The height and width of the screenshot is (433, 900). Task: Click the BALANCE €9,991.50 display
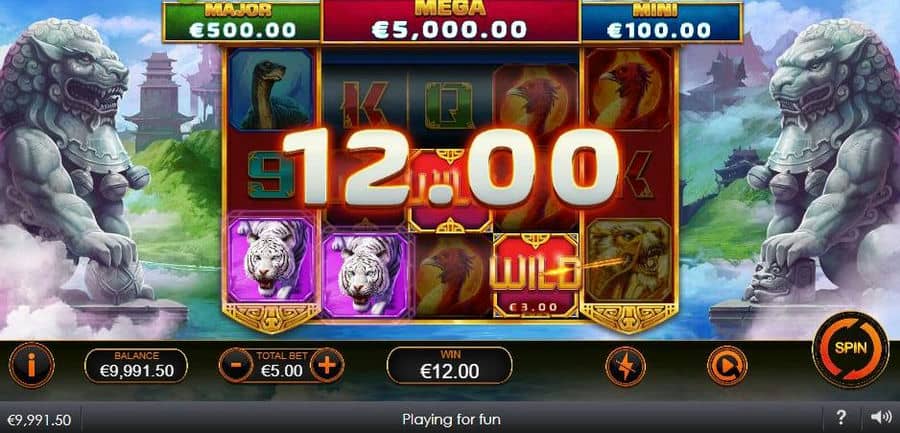click(x=136, y=365)
